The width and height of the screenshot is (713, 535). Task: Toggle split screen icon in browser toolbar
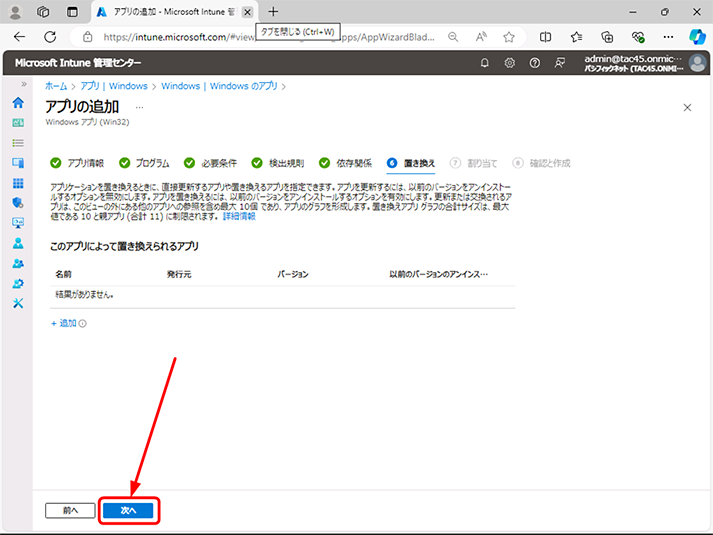pyautogui.click(x=545, y=37)
